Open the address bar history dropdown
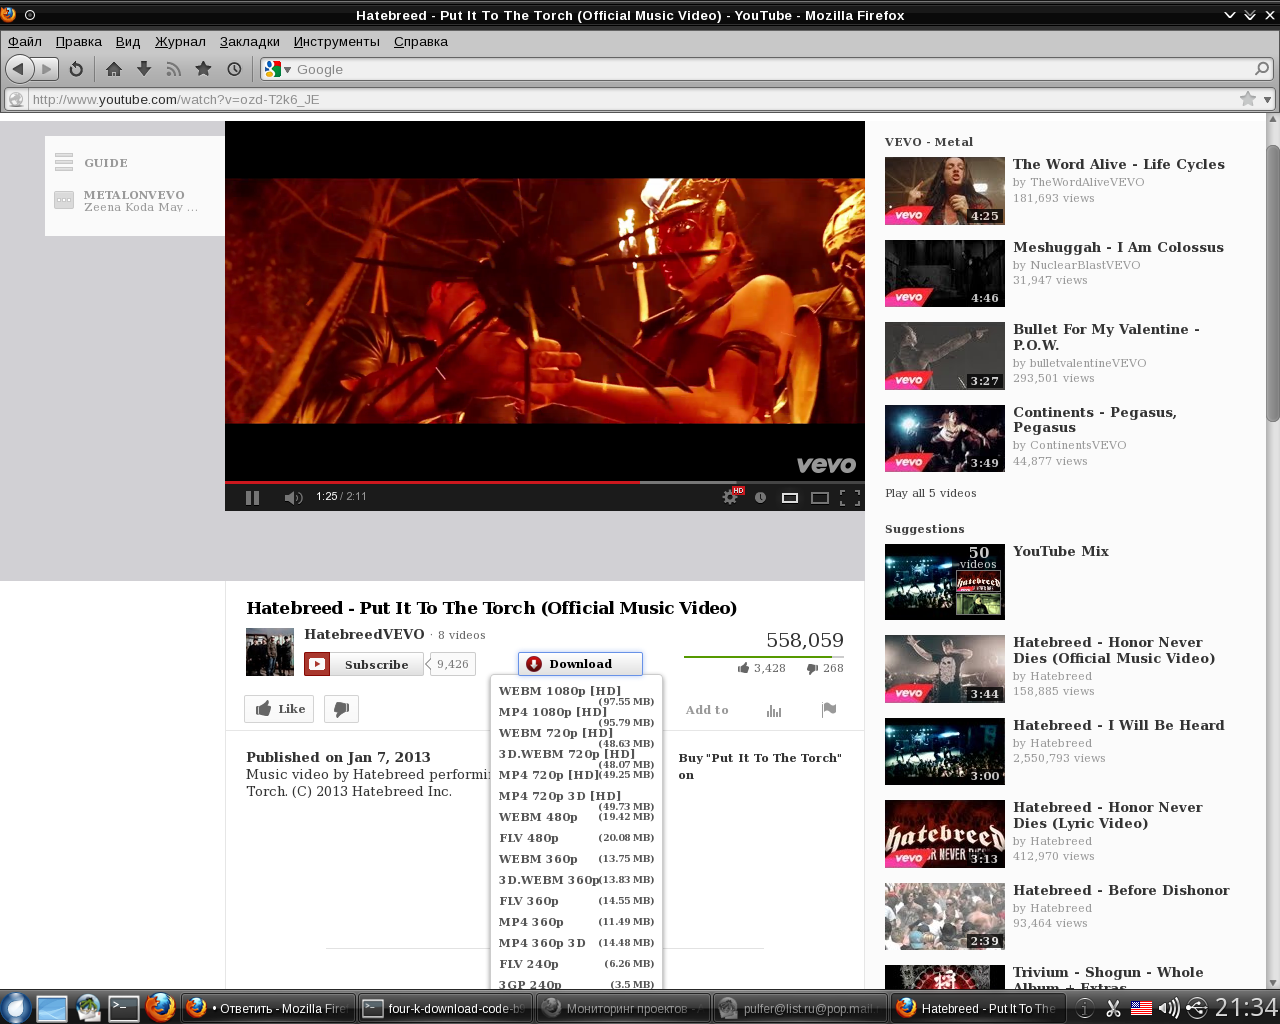 (1267, 99)
